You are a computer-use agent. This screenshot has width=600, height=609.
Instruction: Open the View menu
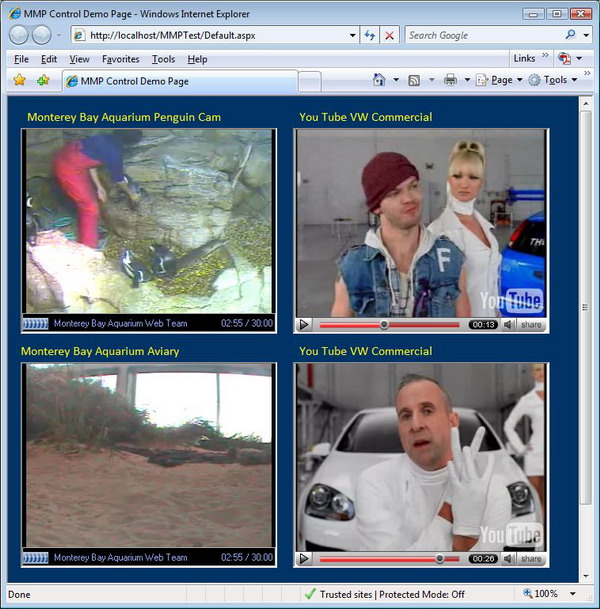click(80, 59)
